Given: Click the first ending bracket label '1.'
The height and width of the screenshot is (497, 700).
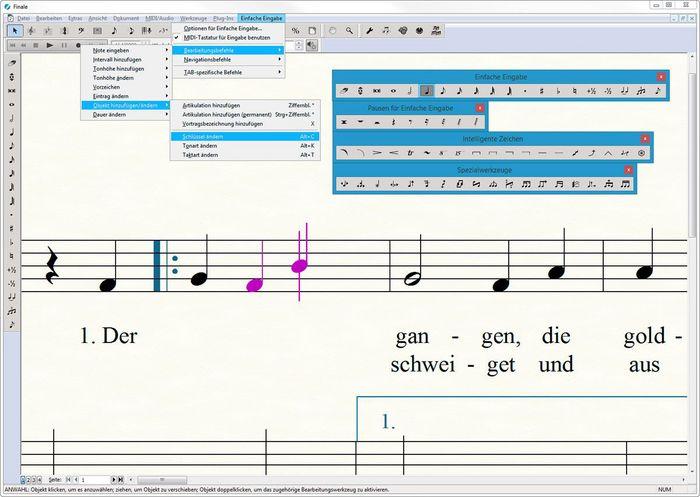Looking at the screenshot, I should (x=388, y=422).
